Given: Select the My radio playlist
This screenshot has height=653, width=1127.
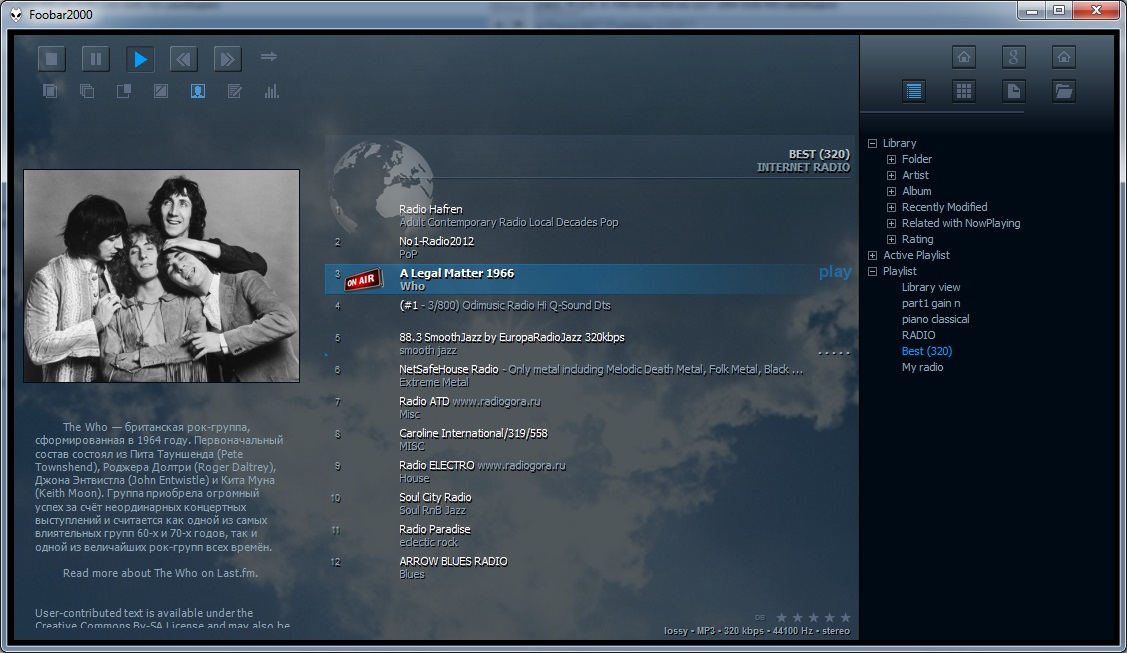Looking at the screenshot, I should 922,367.
